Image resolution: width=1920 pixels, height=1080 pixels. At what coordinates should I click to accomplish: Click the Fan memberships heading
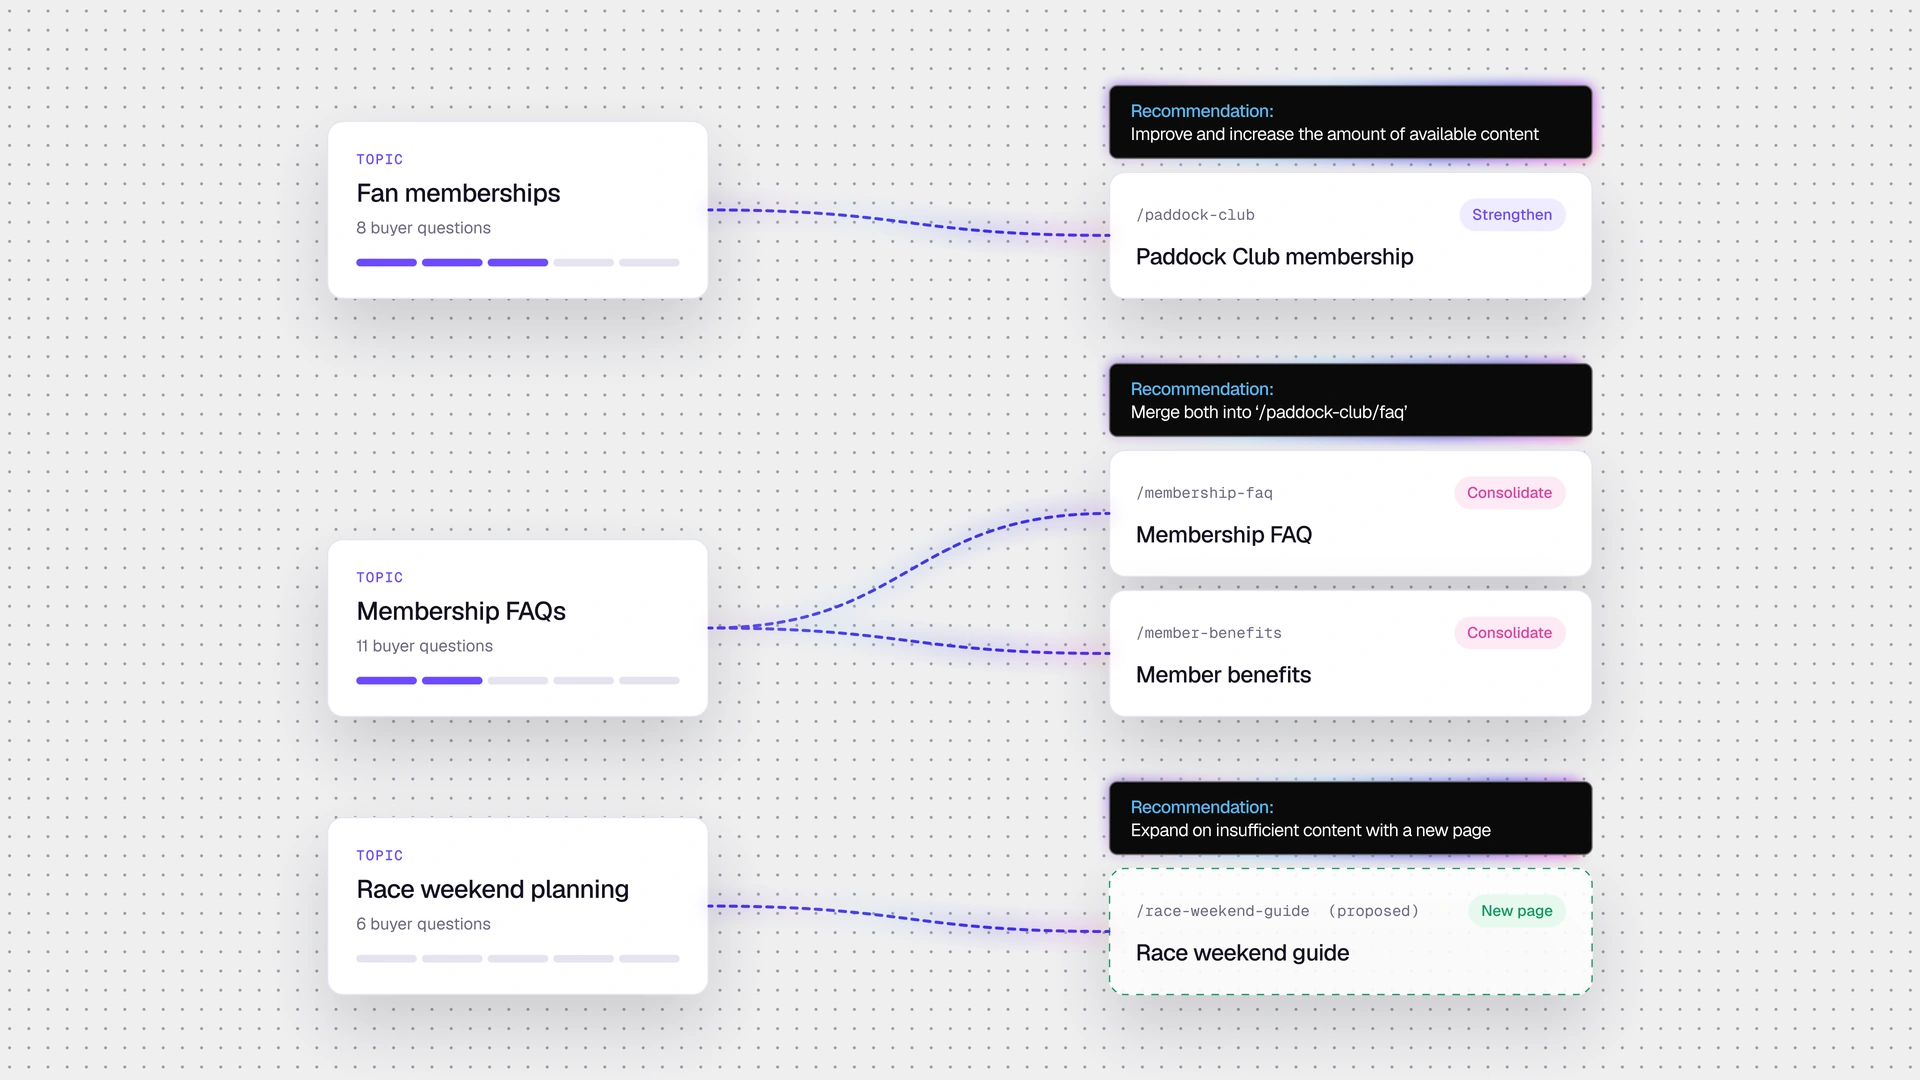tap(458, 193)
